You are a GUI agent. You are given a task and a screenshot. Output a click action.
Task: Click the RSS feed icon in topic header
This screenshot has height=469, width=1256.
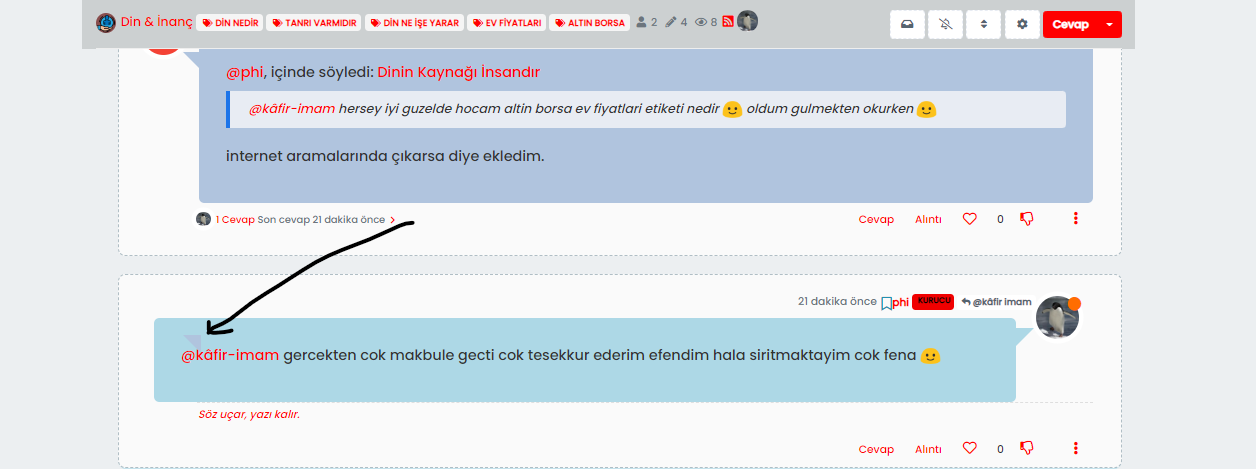[x=727, y=22]
